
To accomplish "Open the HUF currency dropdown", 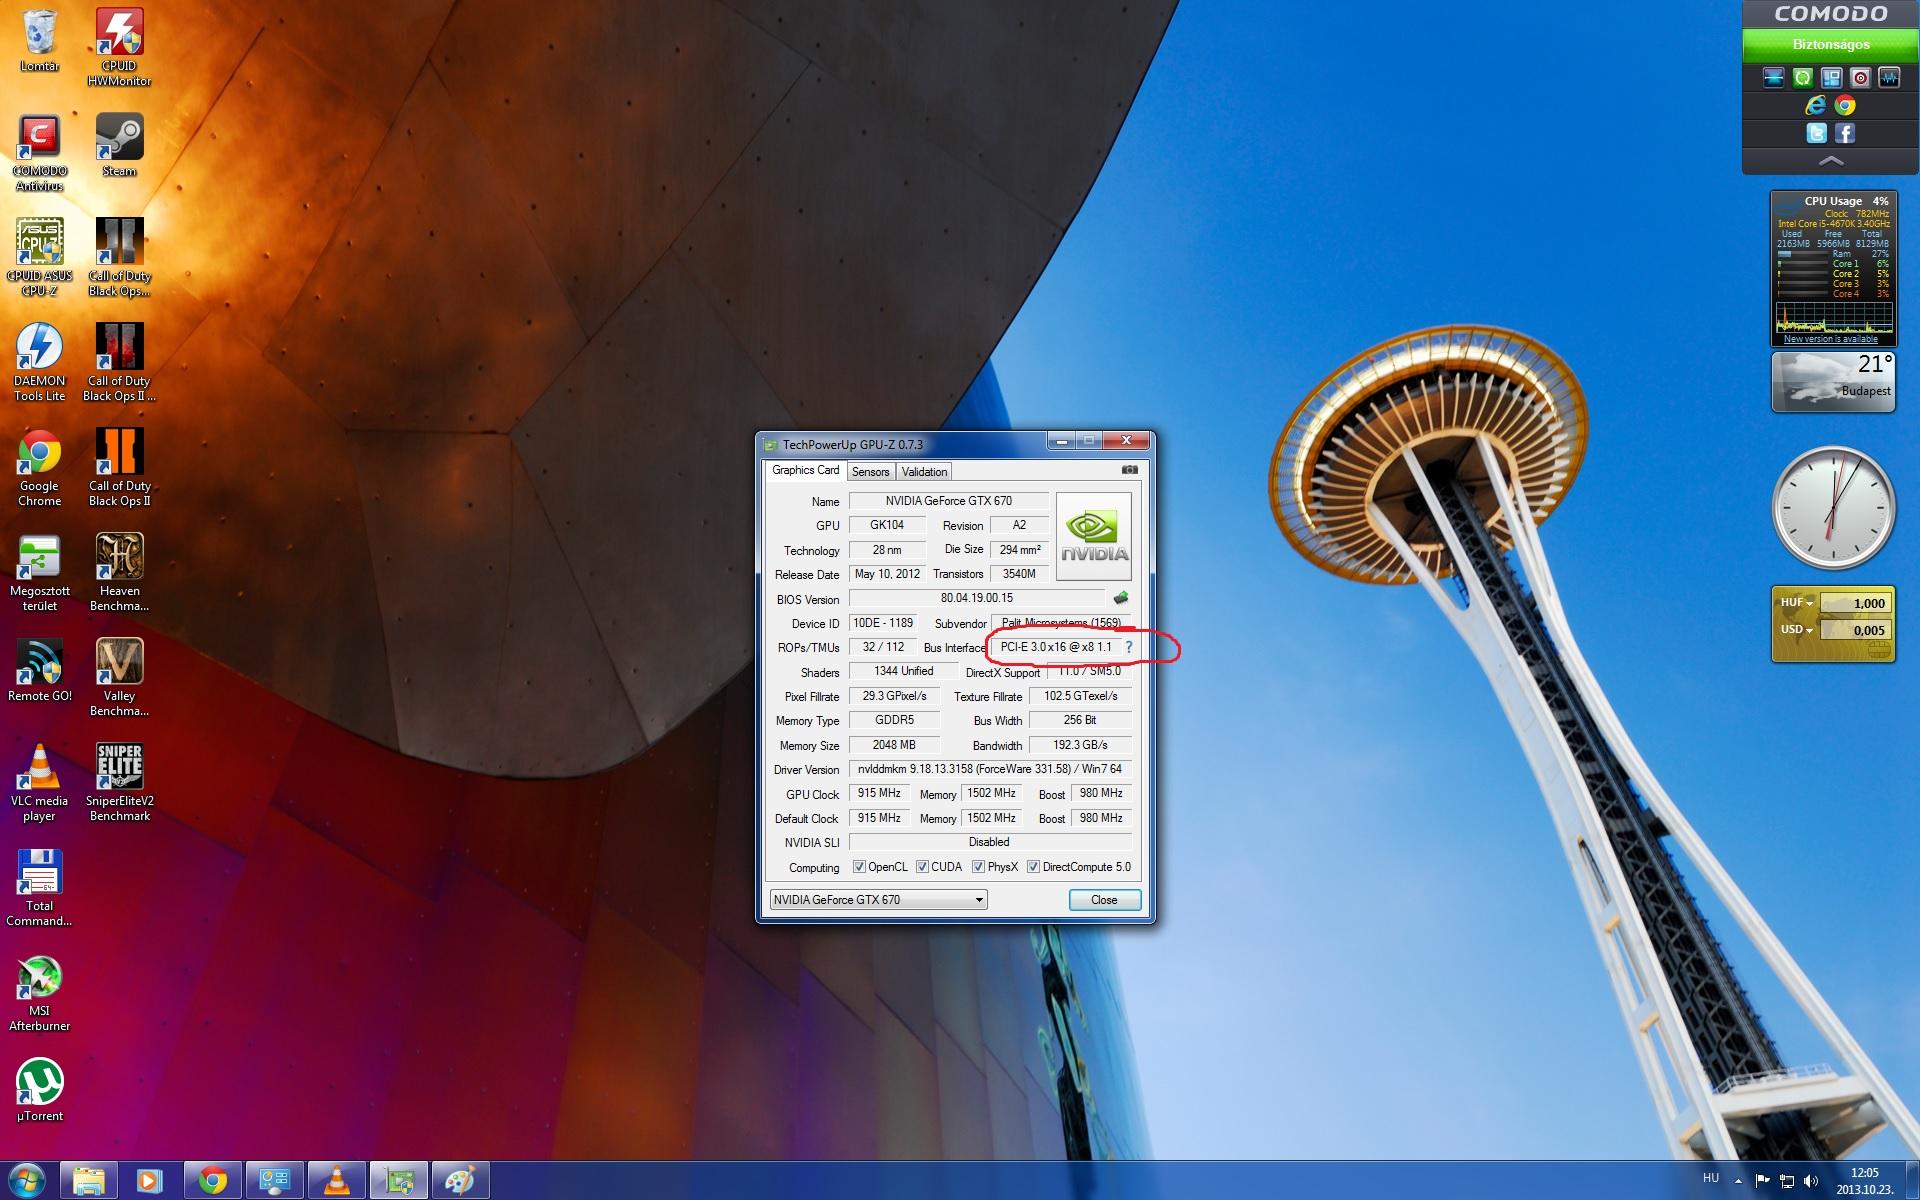I will tap(1797, 603).
